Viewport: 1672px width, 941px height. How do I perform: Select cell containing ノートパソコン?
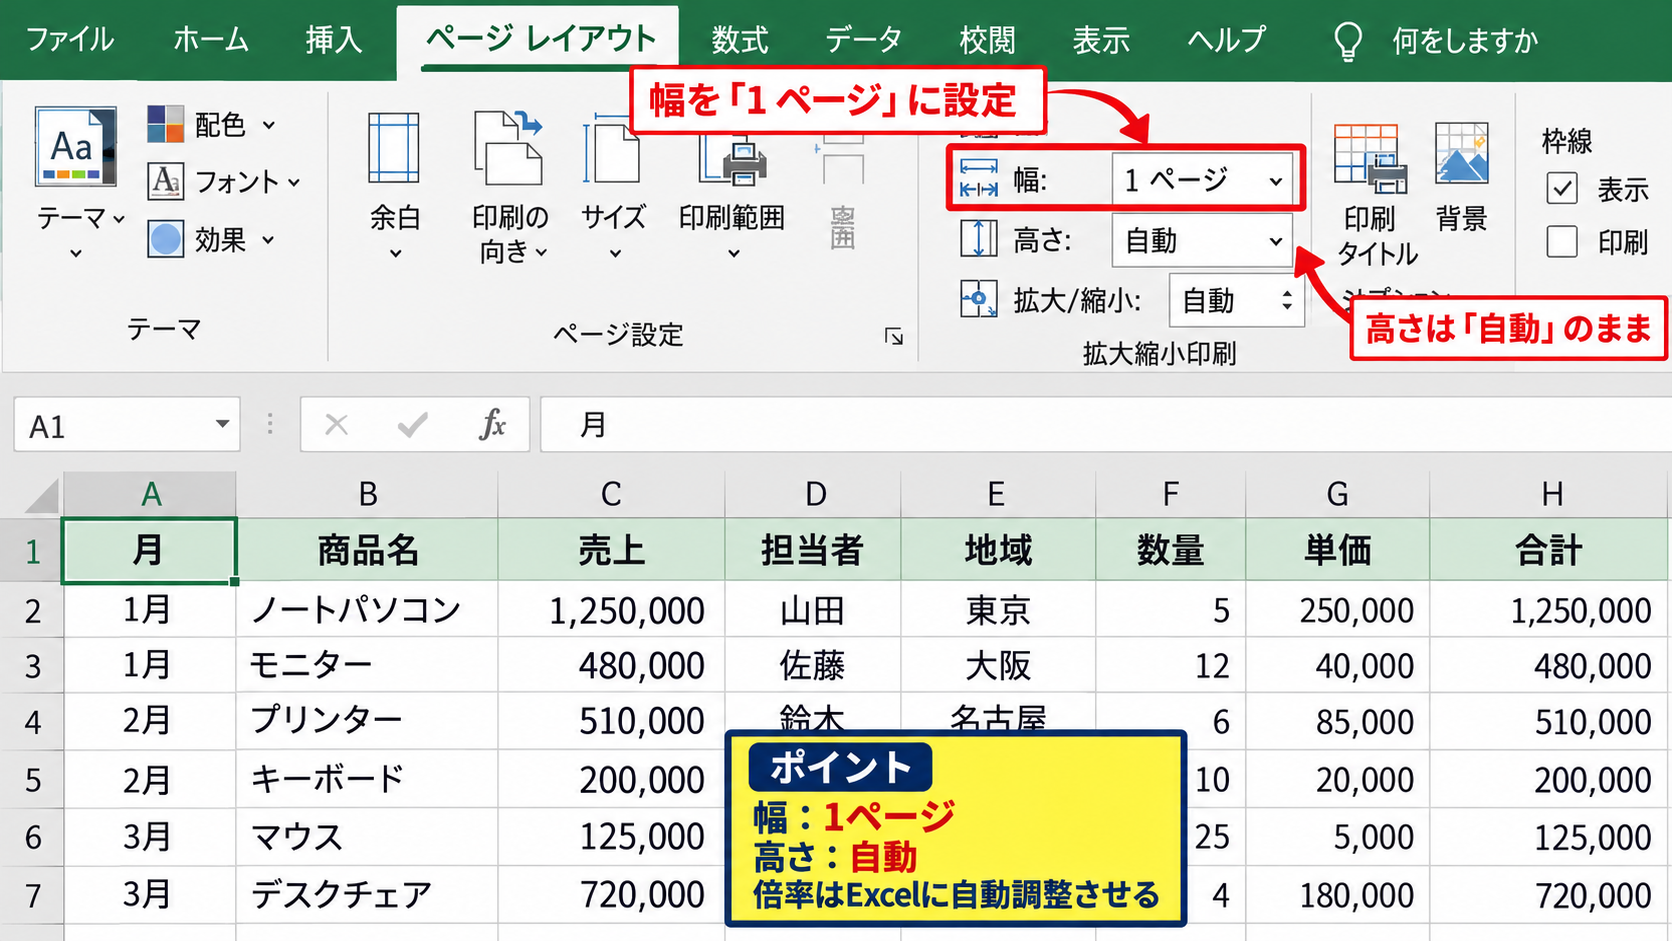coord(367,609)
